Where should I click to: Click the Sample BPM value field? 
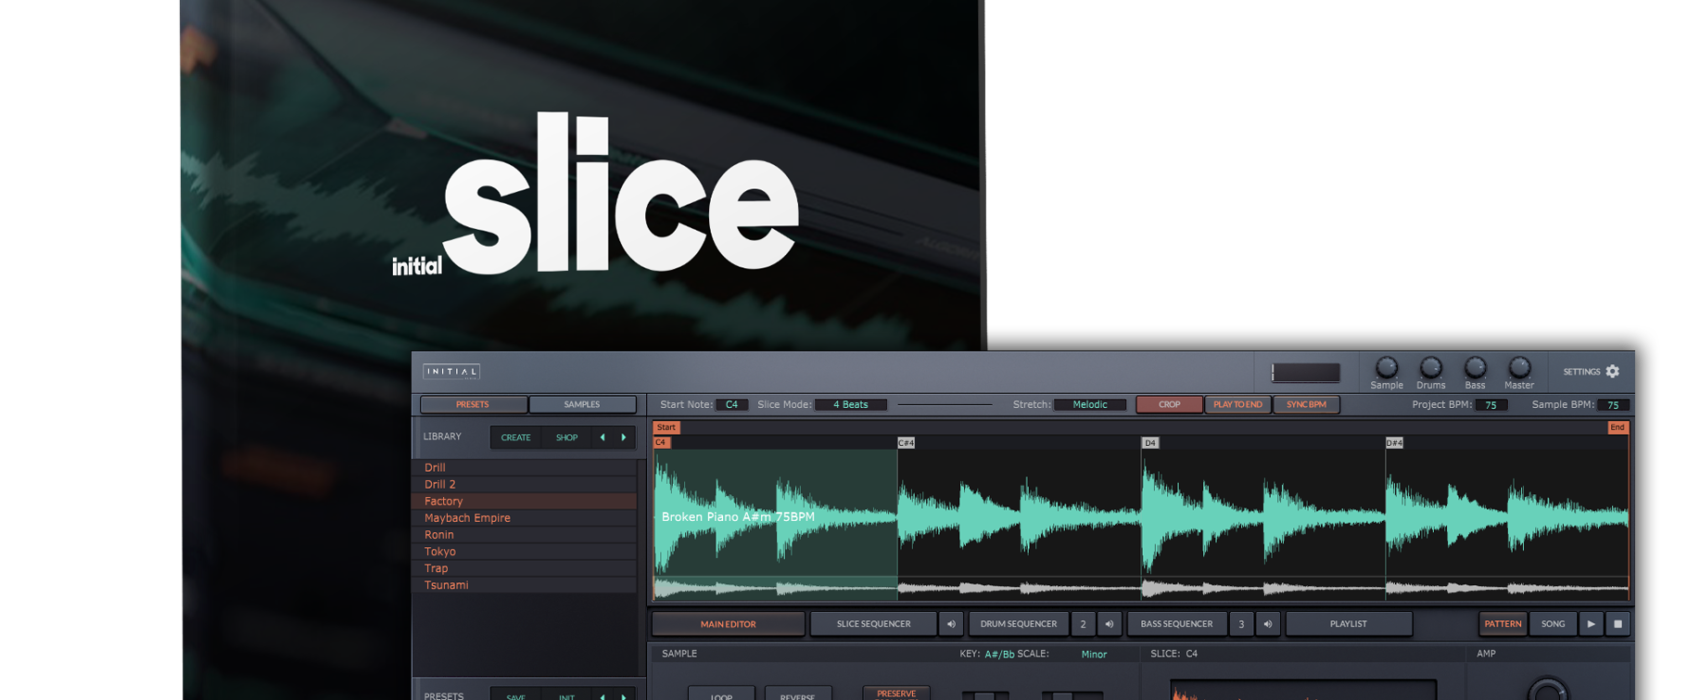tap(1613, 405)
